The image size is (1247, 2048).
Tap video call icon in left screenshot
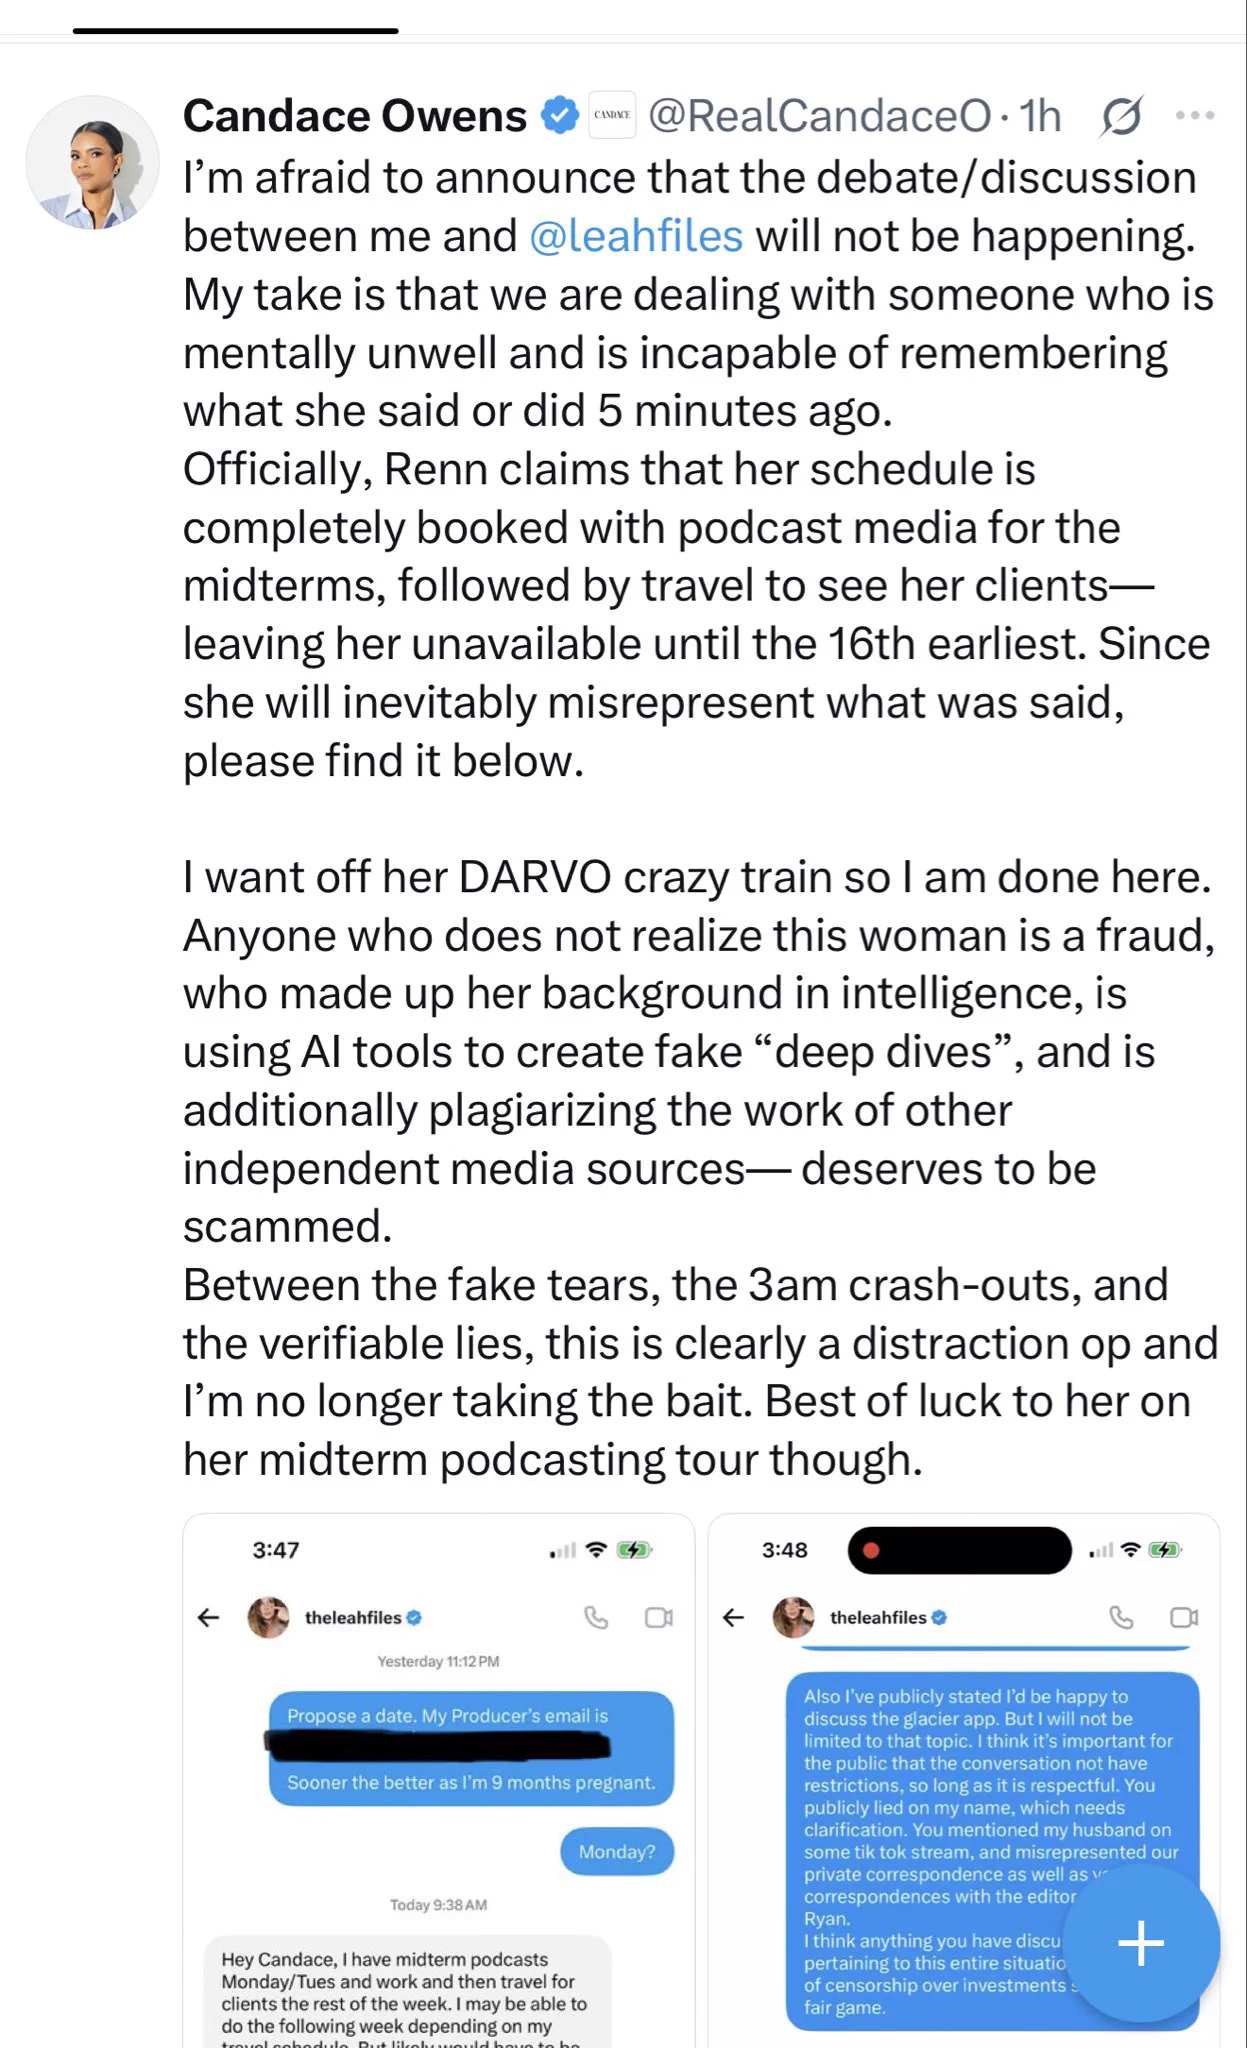pos(659,1617)
